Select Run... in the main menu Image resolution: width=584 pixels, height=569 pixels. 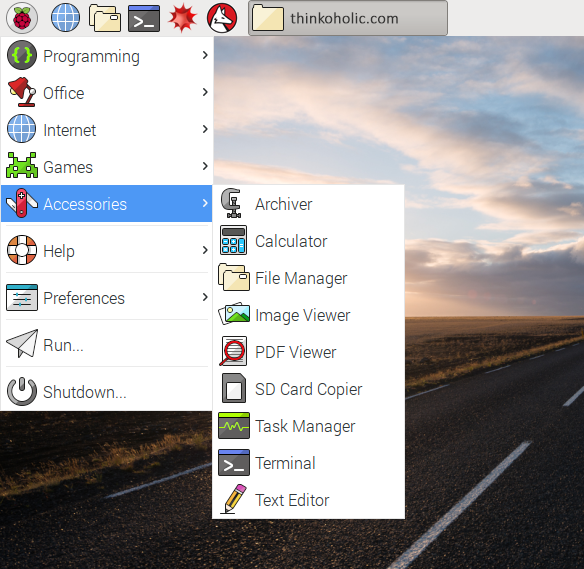[x=107, y=344]
